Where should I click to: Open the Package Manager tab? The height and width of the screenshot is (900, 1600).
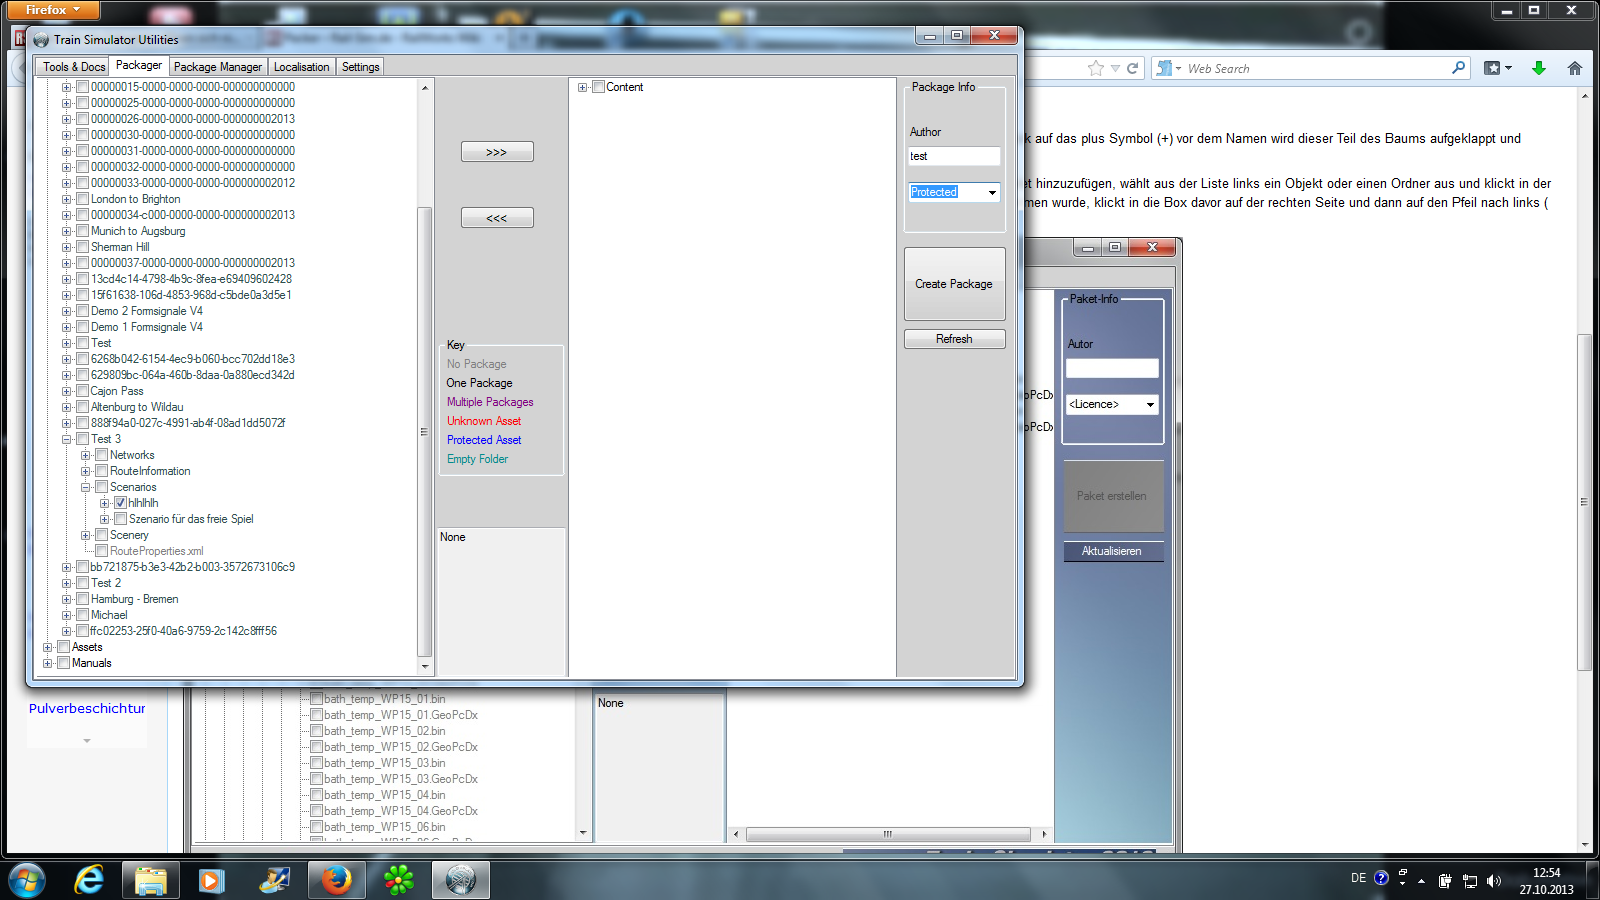pos(218,67)
